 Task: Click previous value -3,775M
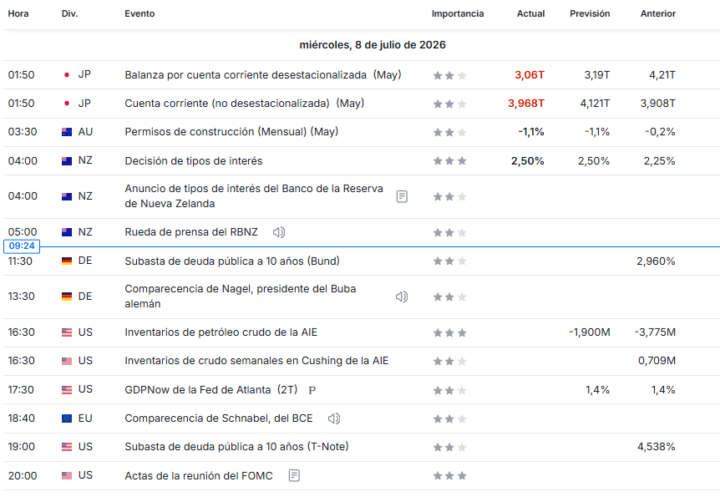(655, 332)
